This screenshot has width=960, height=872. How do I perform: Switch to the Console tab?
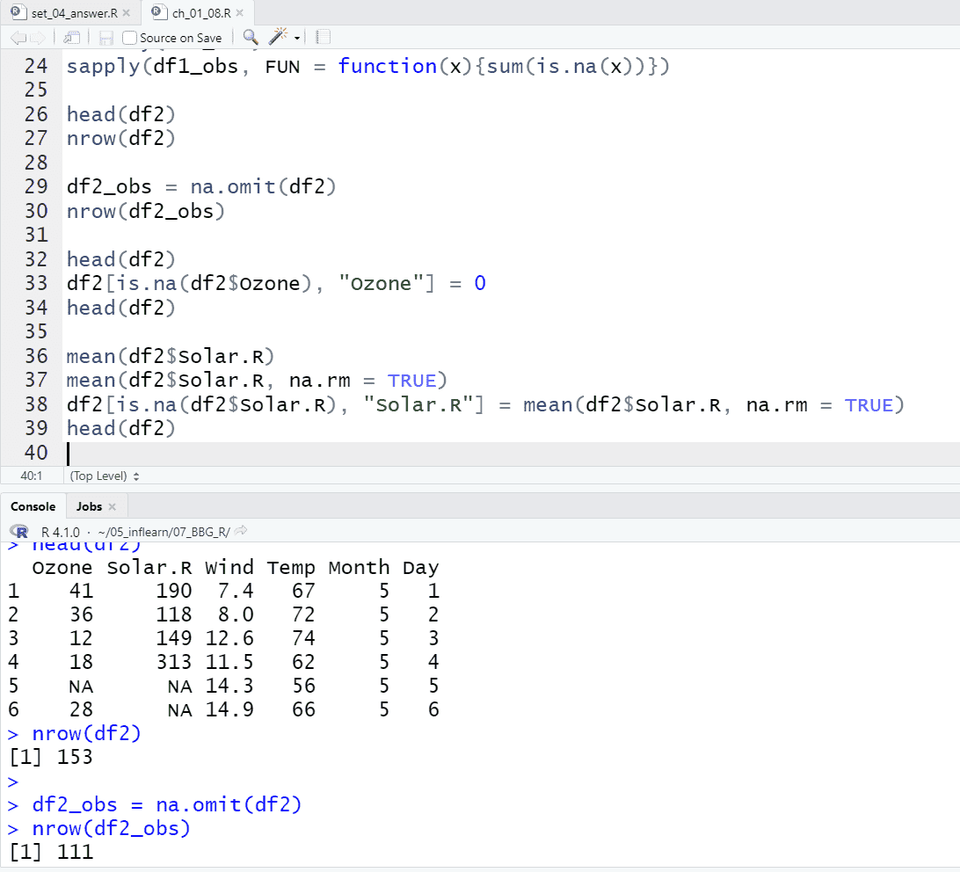pyautogui.click(x=33, y=506)
